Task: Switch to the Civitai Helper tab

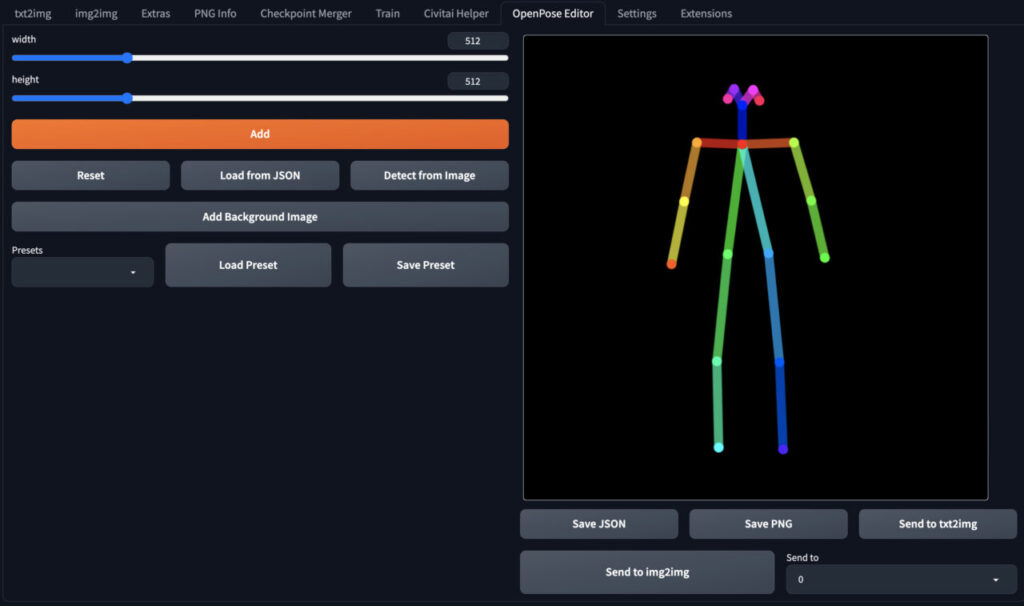Action: click(455, 13)
